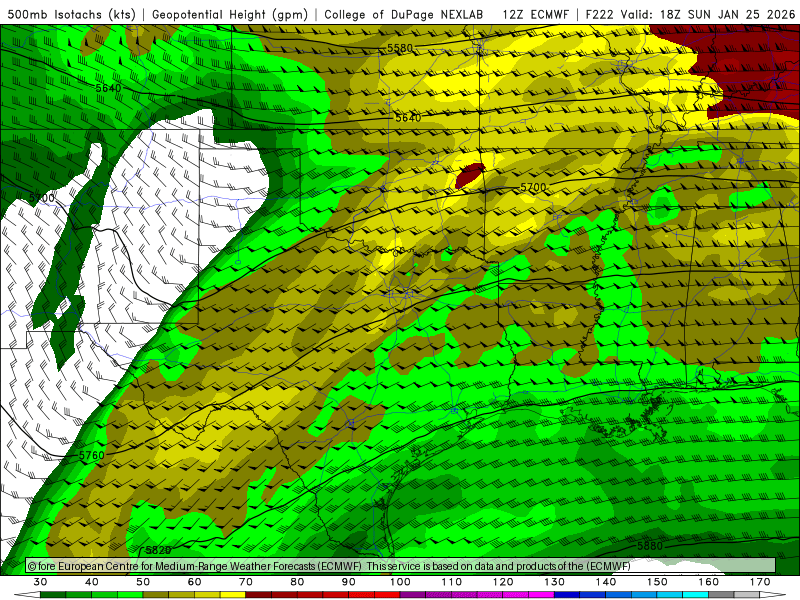Click the 5700 label over the yellow shading
Image resolution: width=800 pixels, height=600 pixels.
[x=533, y=187]
